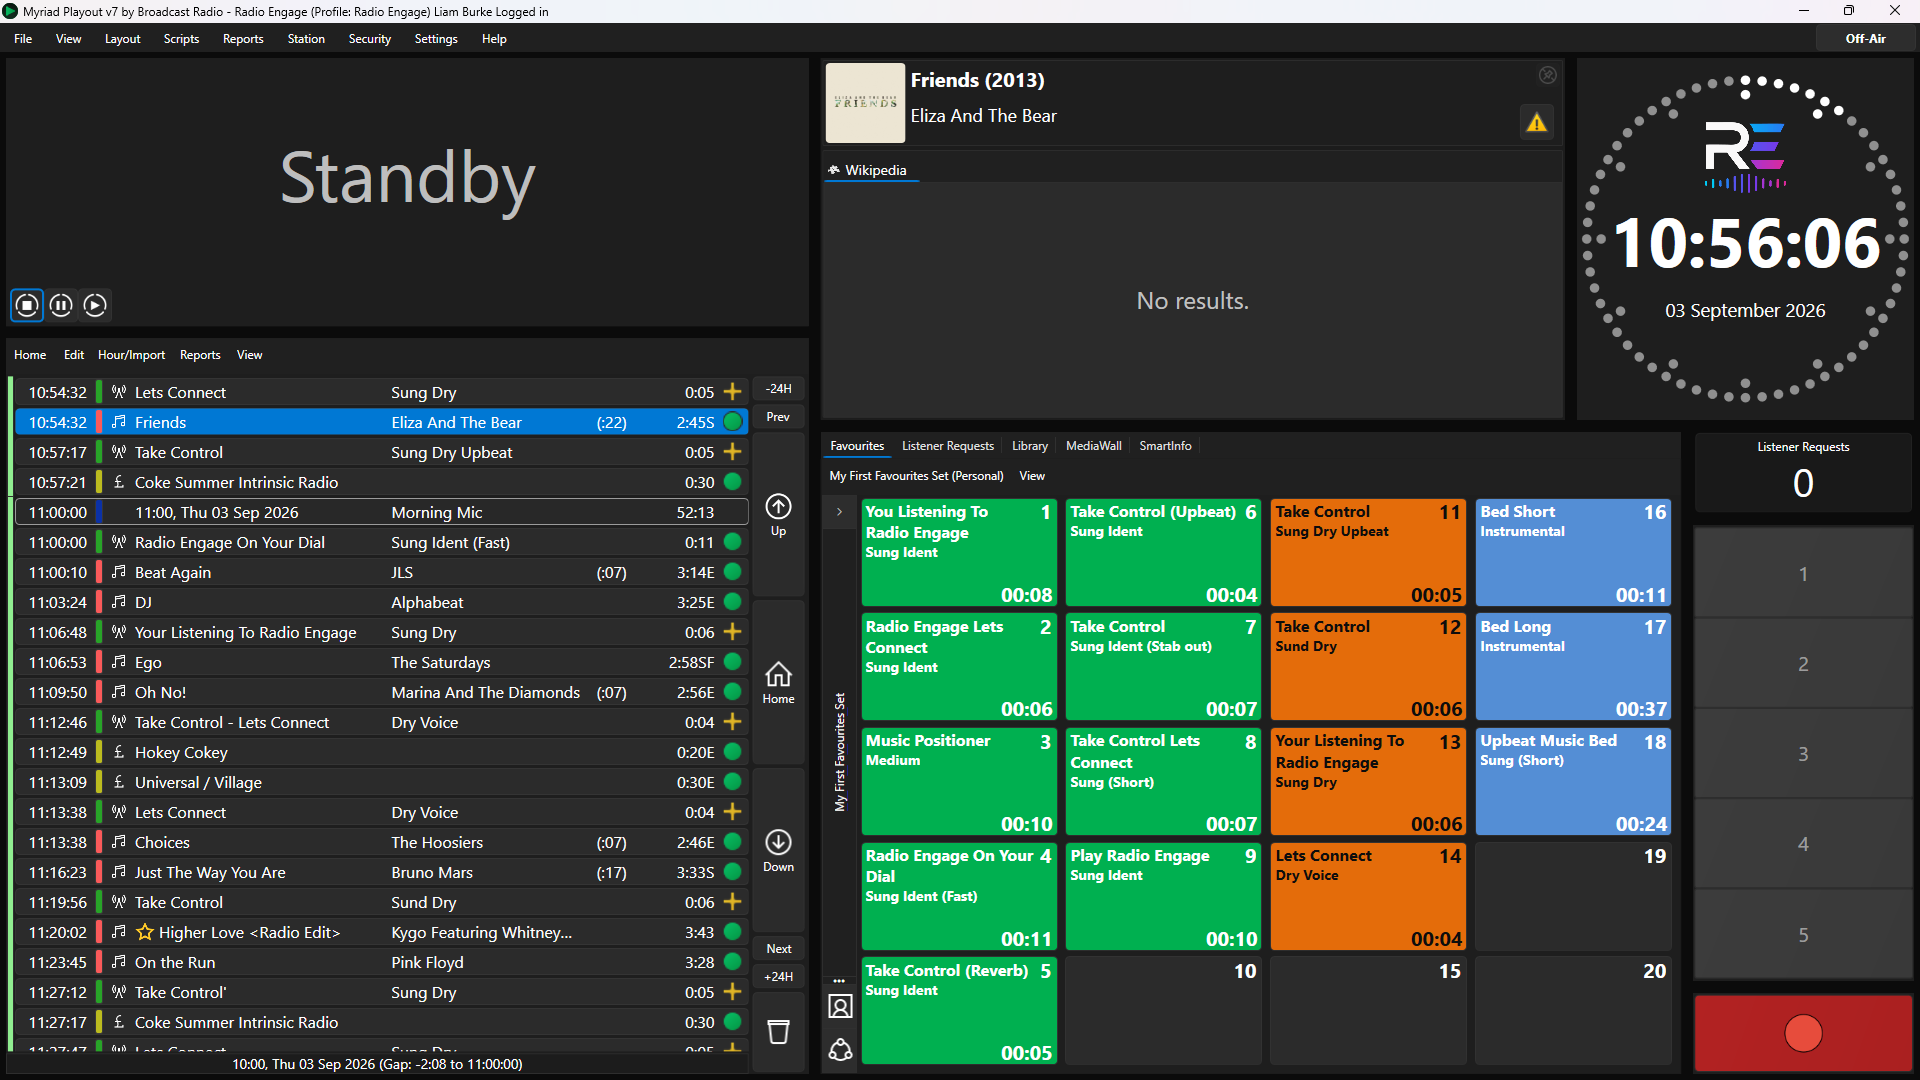This screenshot has height=1080, width=1920.
Task: Expand plus icon on Lets Connect 10:54:32
Action: [x=732, y=392]
